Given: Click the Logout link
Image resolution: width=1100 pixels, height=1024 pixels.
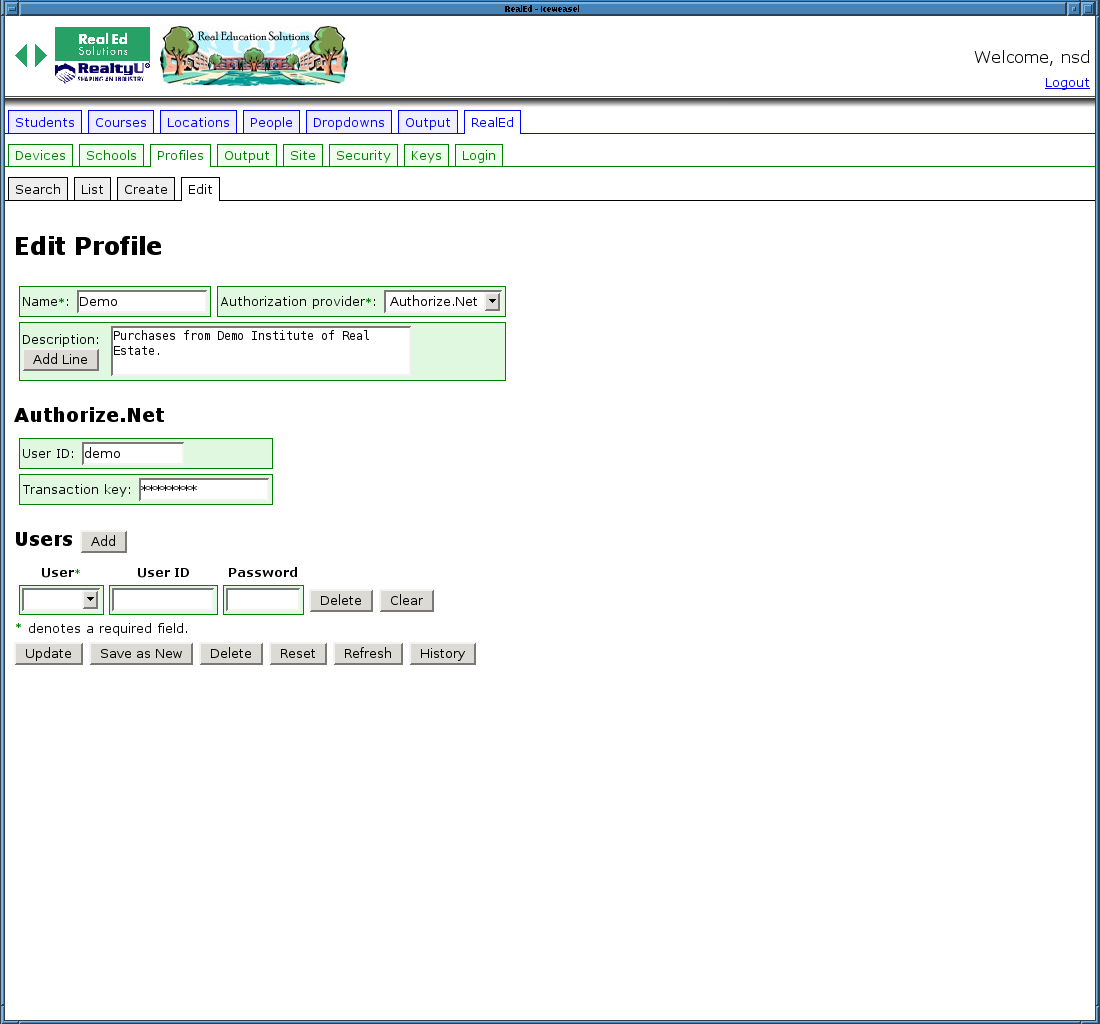Looking at the screenshot, I should coord(1067,83).
